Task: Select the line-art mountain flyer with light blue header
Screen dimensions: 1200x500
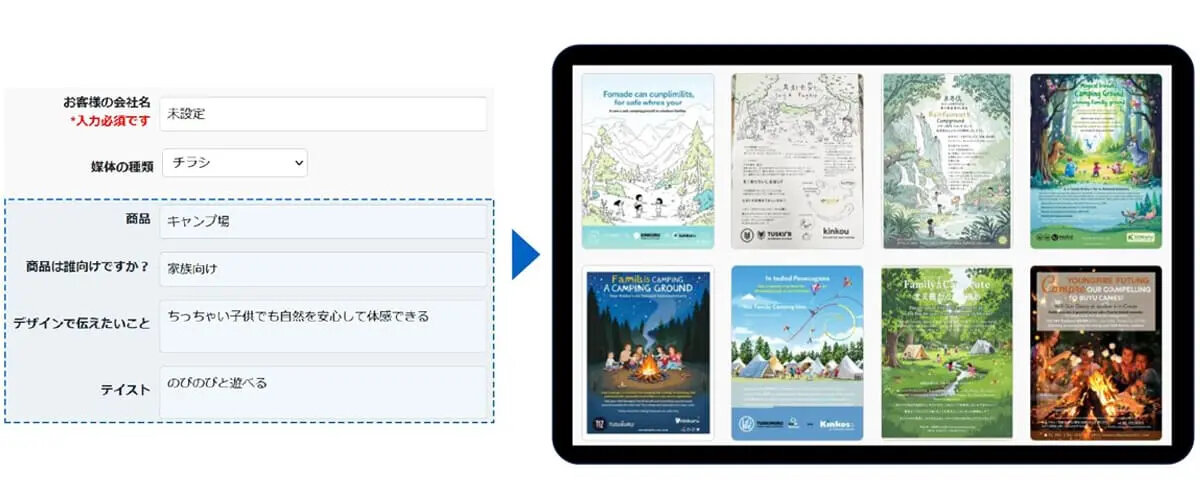Action: tap(648, 161)
